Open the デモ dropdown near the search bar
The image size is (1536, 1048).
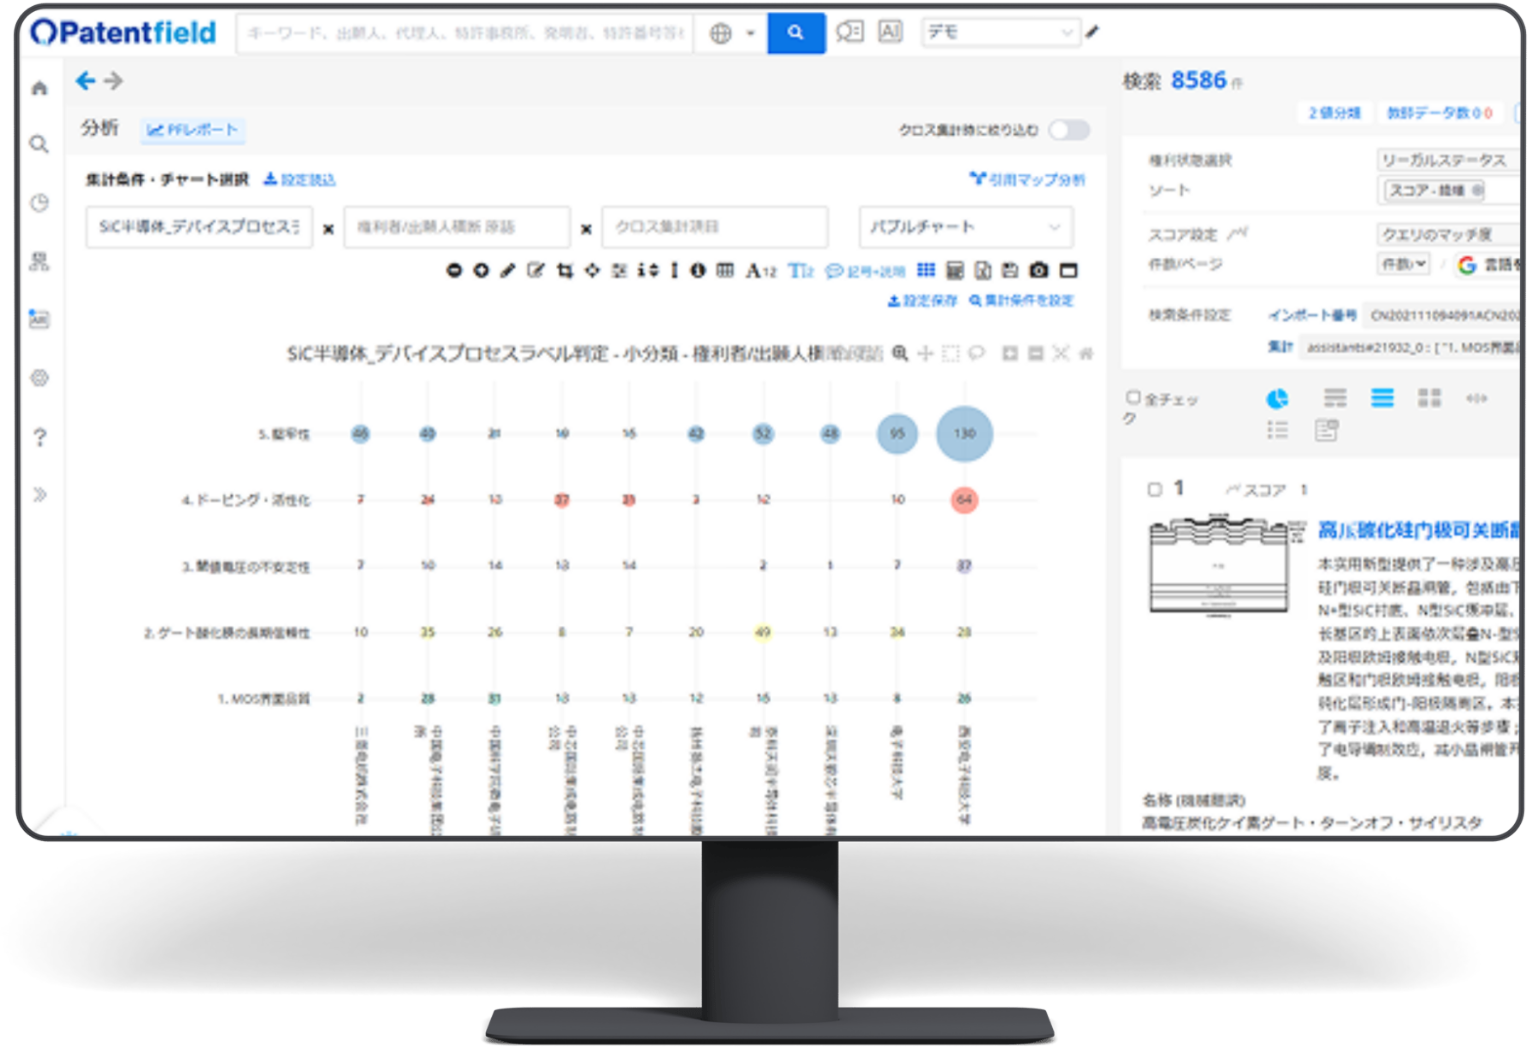[1000, 31]
